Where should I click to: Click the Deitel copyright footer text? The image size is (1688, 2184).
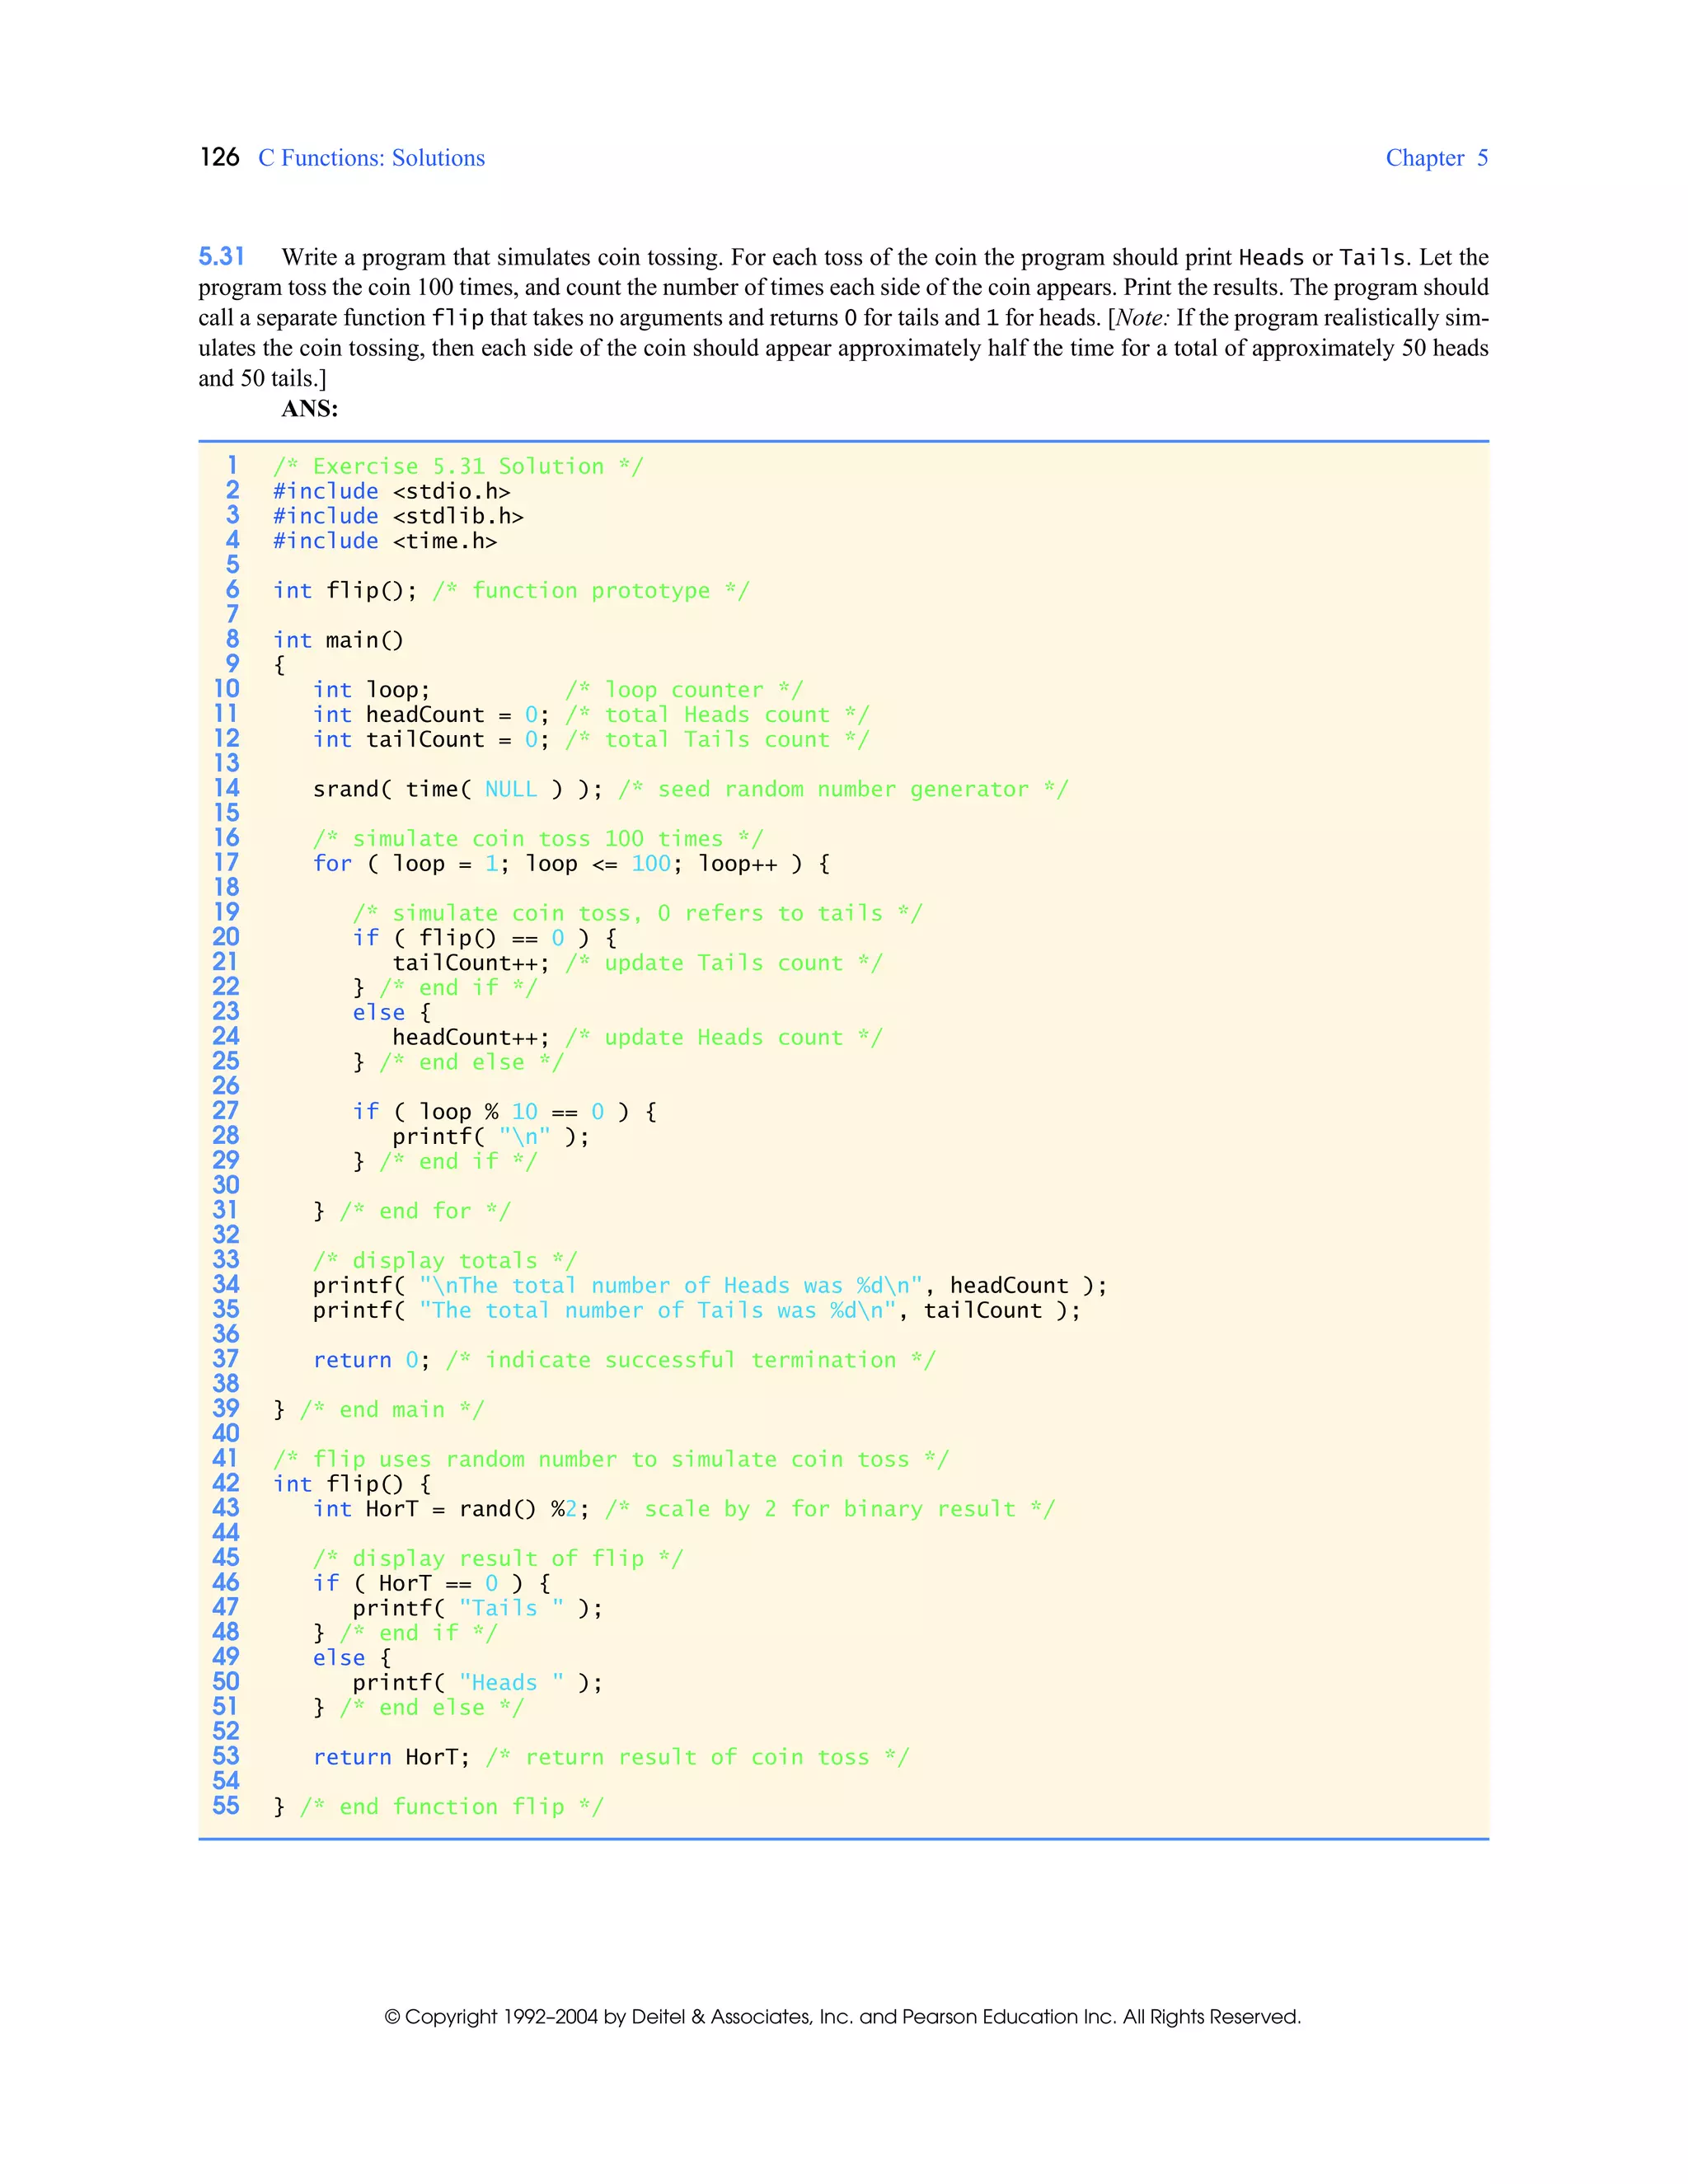(x=843, y=2017)
